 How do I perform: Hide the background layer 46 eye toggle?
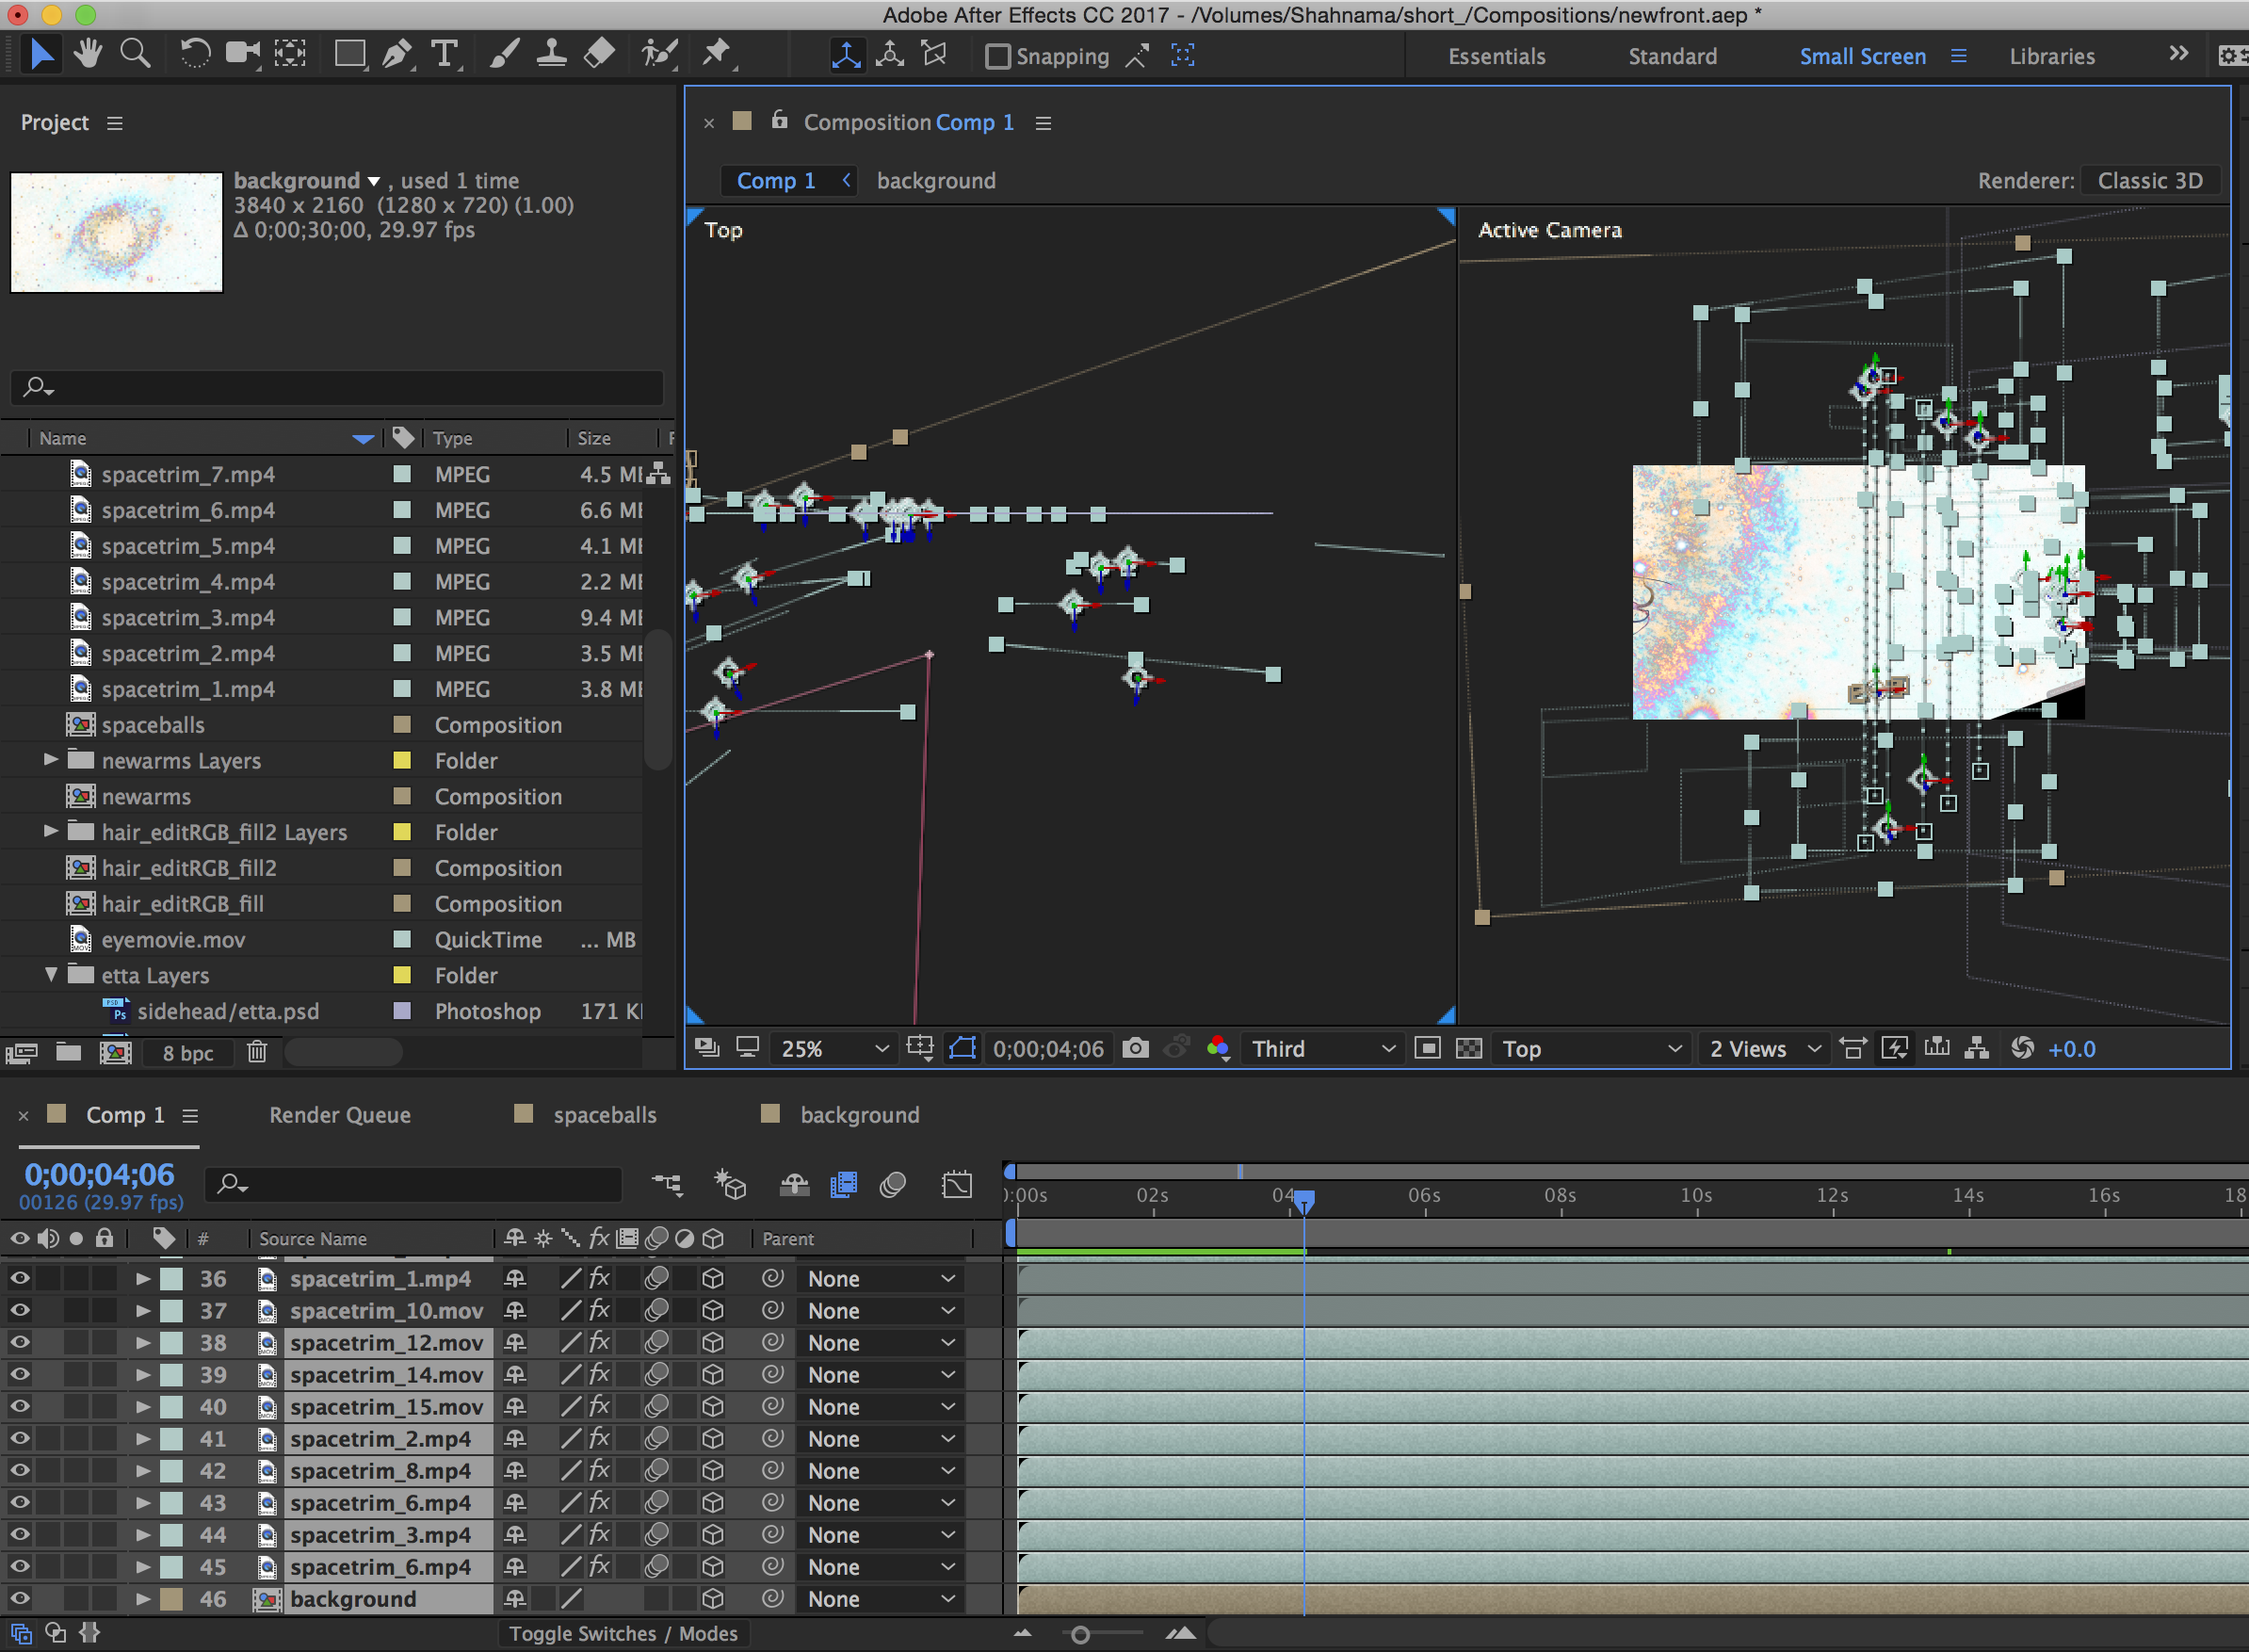pyautogui.click(x=20, y=1598)
